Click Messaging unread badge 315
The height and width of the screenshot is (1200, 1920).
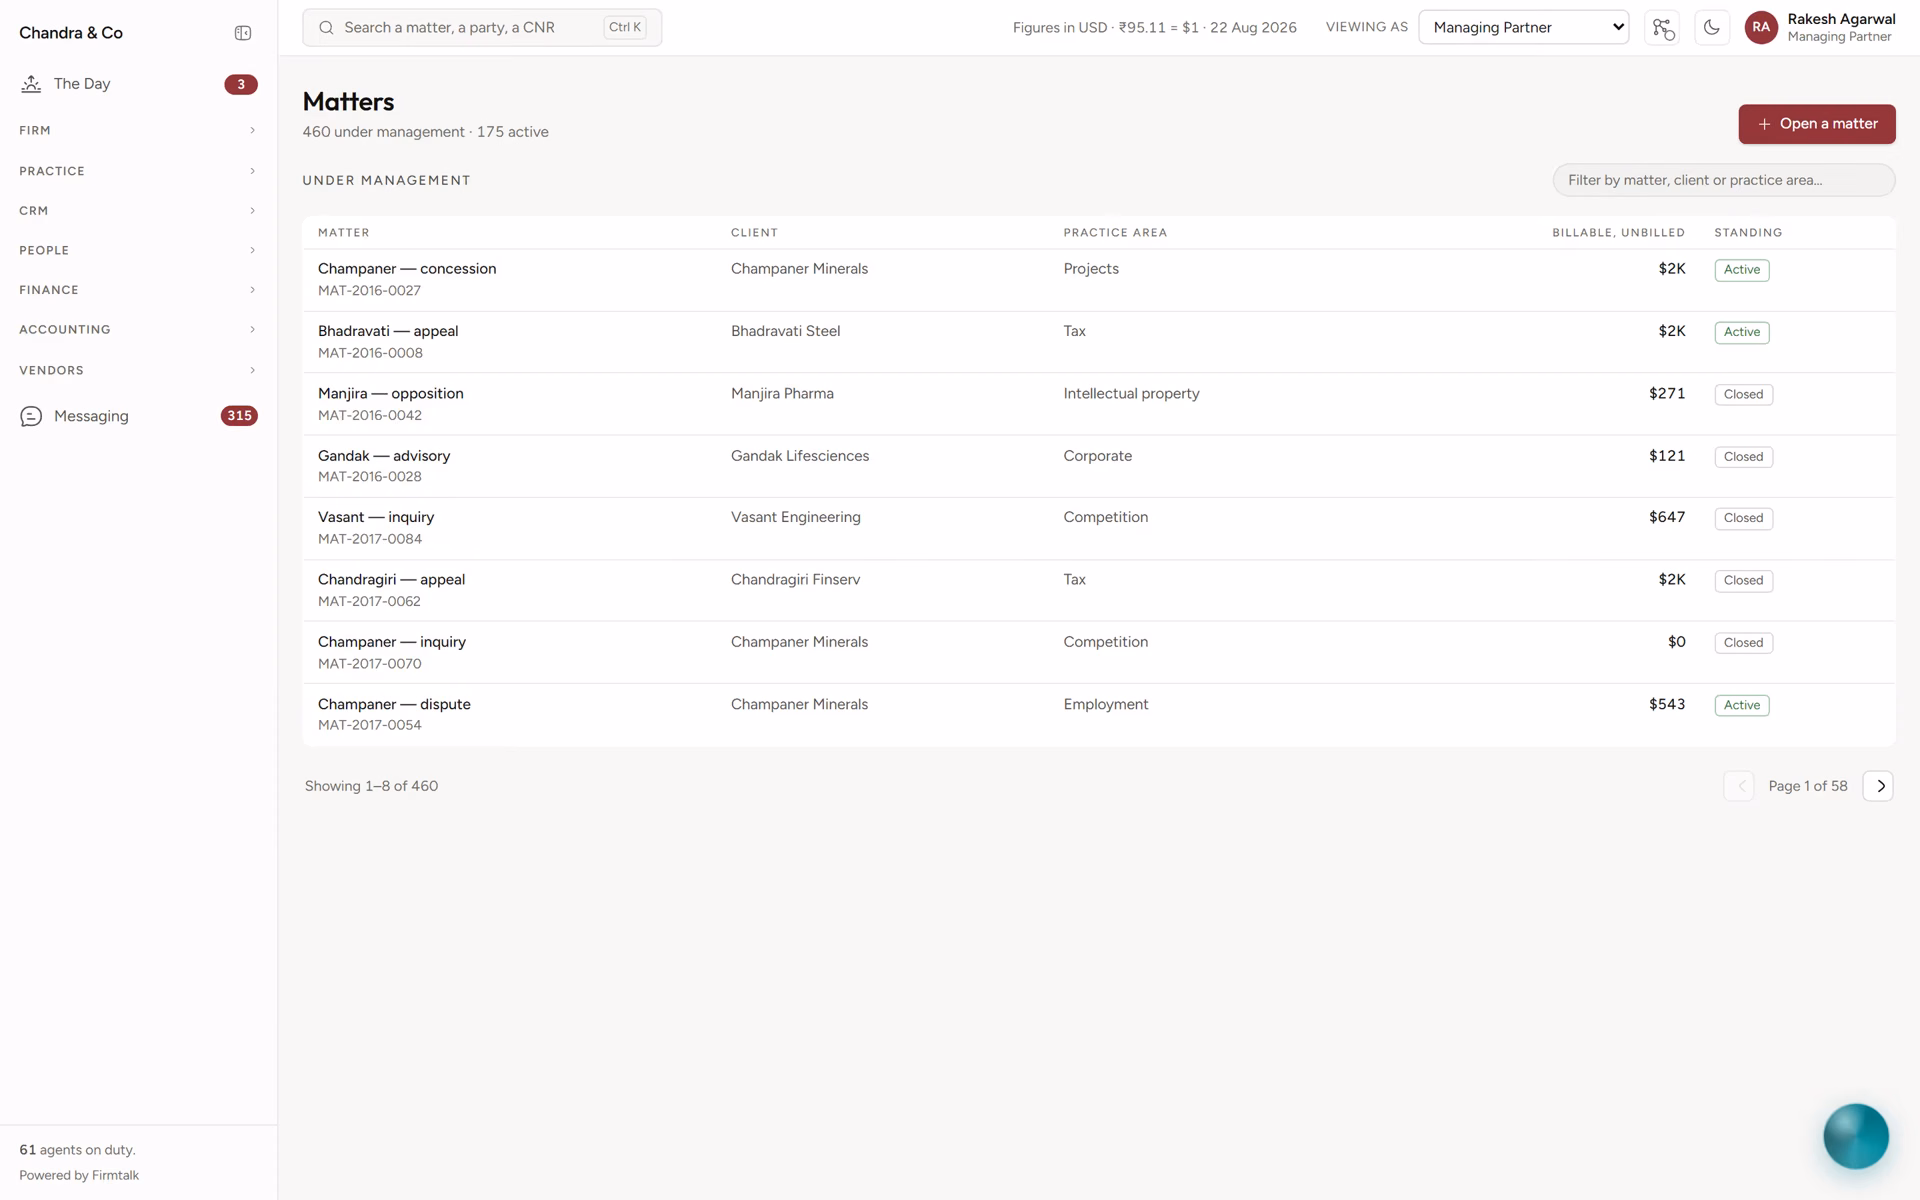click(x=239, y=416)
